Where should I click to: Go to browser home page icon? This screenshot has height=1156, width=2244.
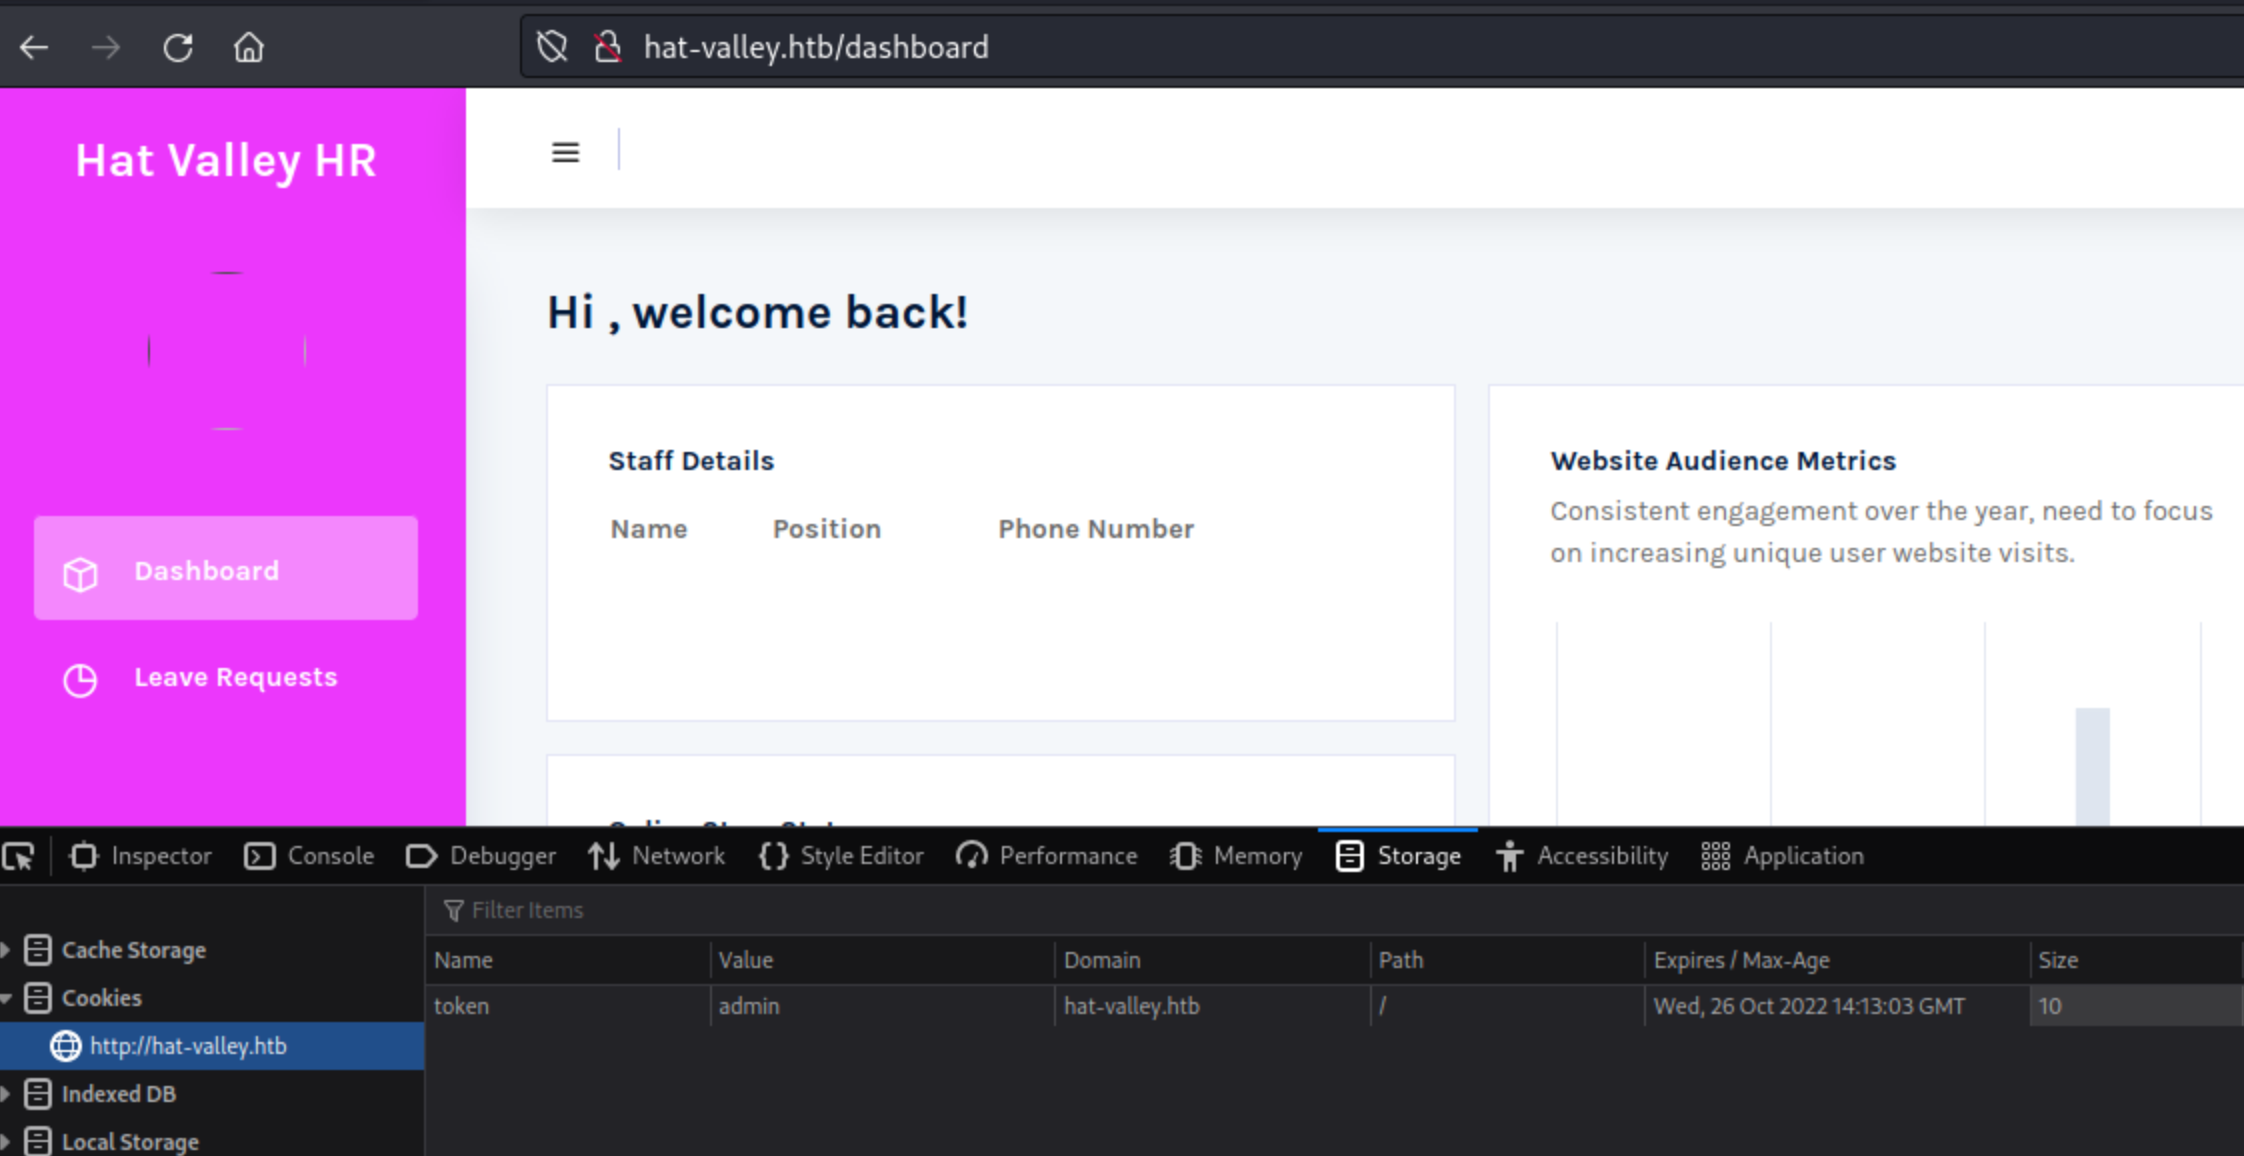[248, 47]
